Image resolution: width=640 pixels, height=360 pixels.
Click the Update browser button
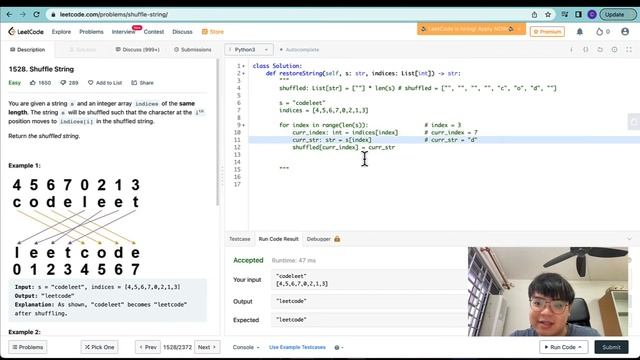[618, 14]
